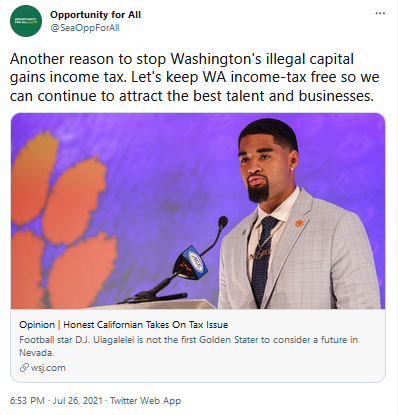Viewport: 398px width, 415px height.
Task: Click the tweet text about capital gains tax
Action: click(195, 77)
